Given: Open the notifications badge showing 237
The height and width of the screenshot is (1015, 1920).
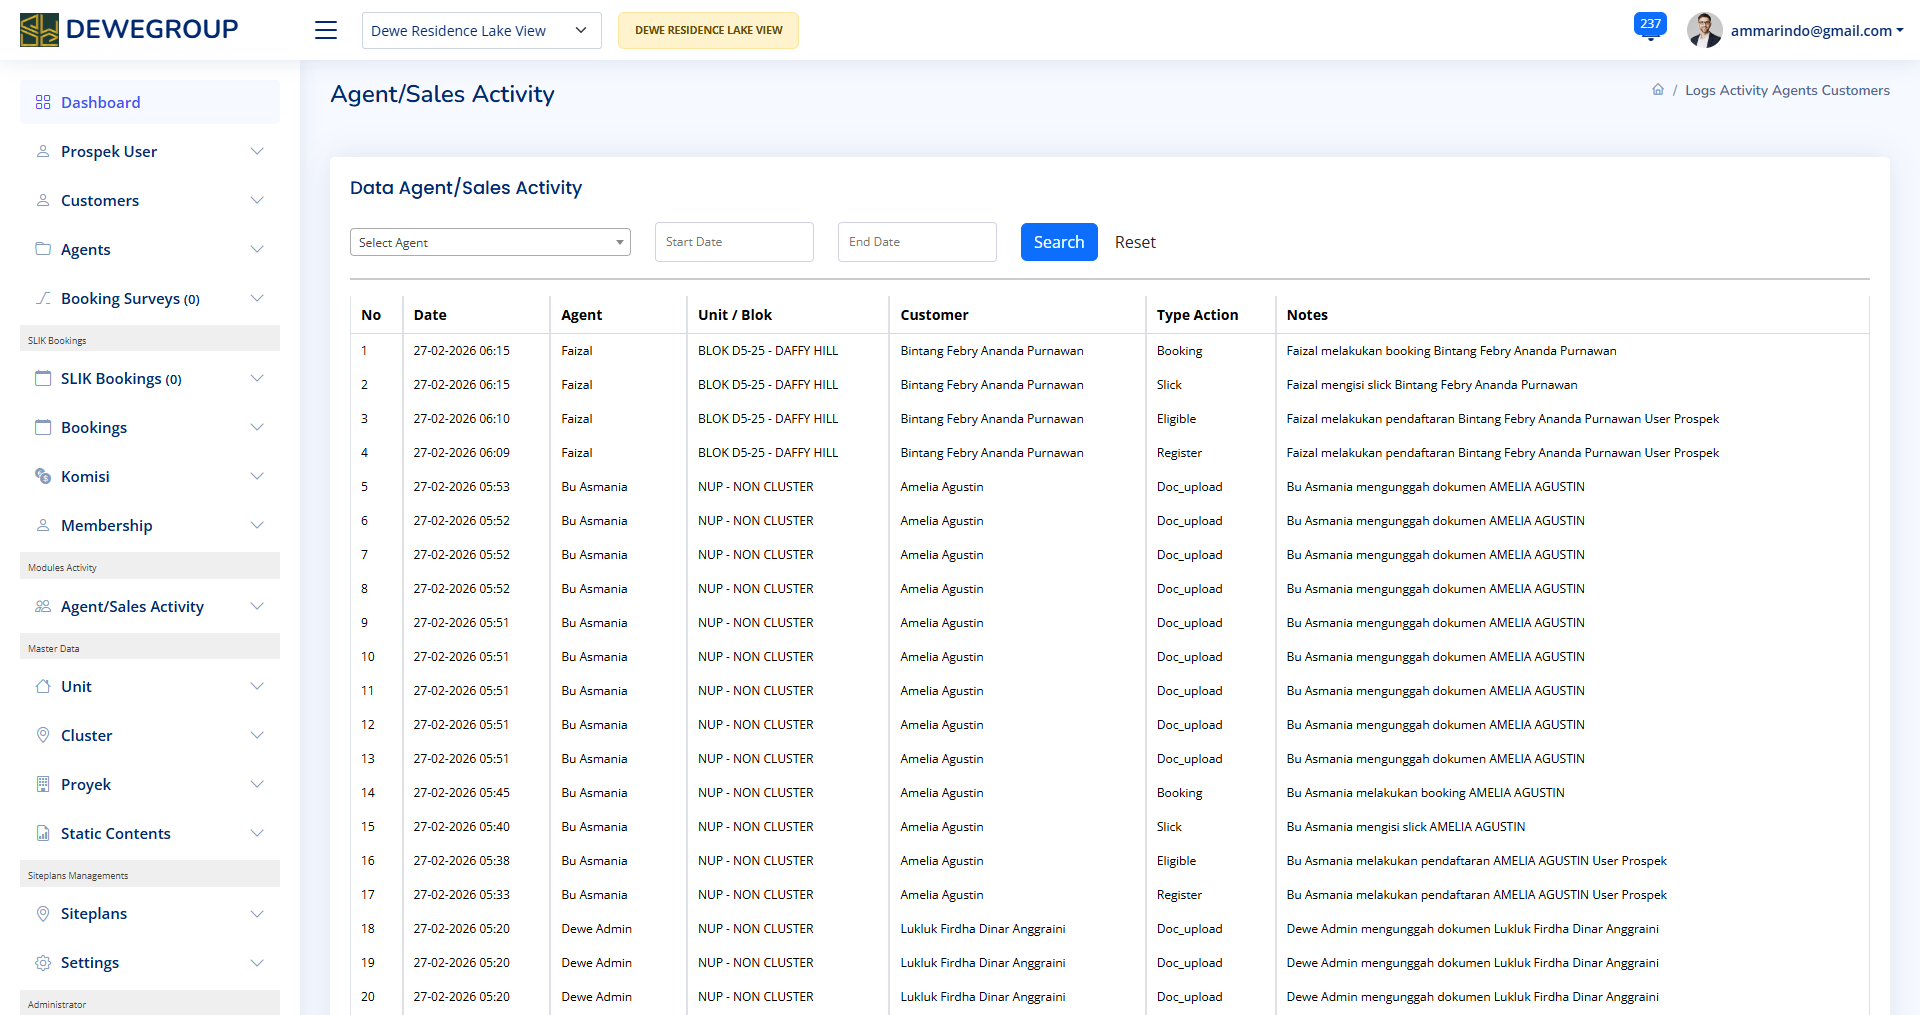Looking at the screenshot, I should [1649, 25].
